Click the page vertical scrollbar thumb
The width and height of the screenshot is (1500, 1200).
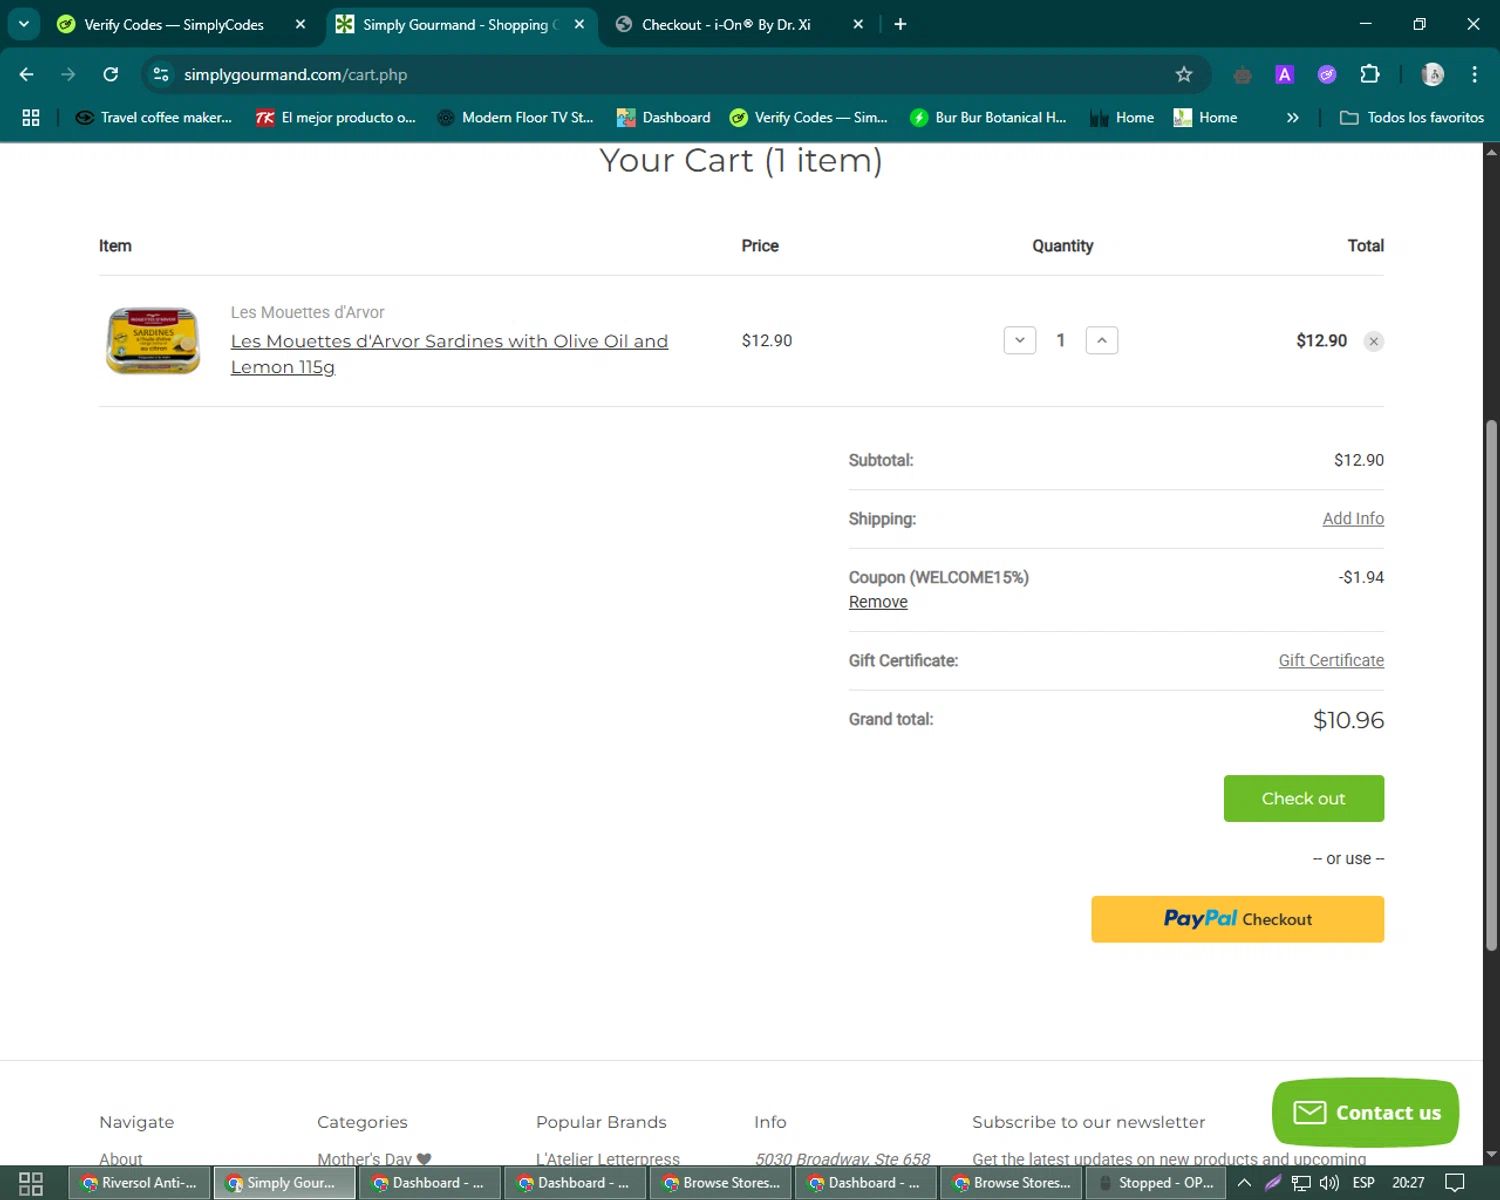tap(1491, 685)
